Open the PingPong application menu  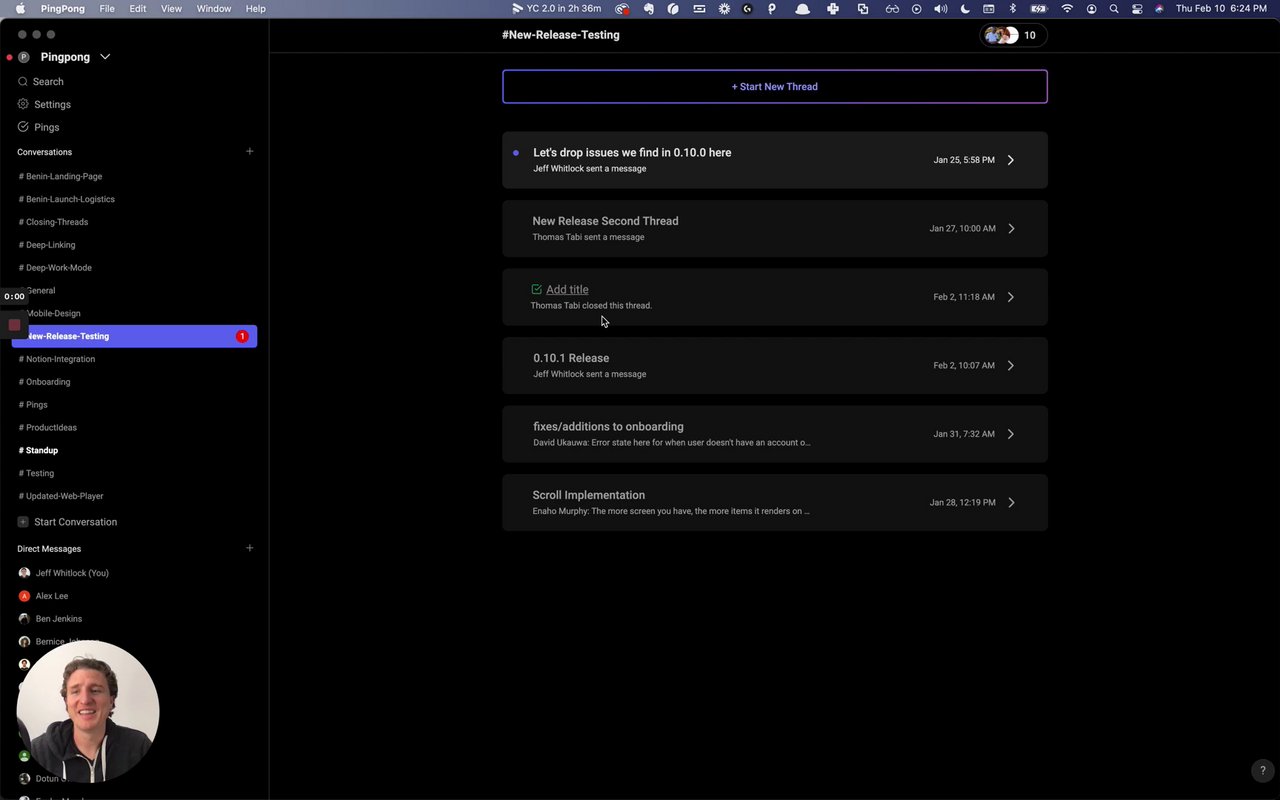point(63,9)
